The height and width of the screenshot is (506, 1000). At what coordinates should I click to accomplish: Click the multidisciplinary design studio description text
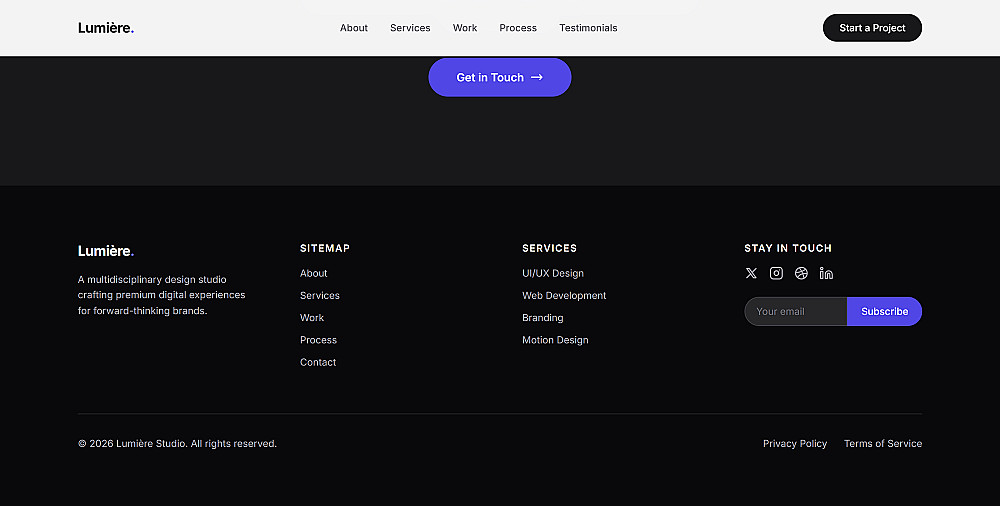click(x=161, y=295)
